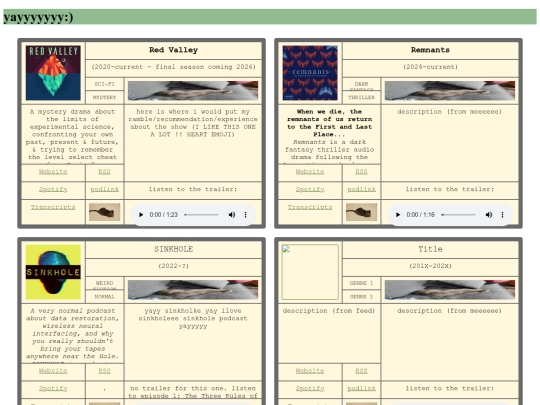Click the small cat image in Red Valley card
The width and height of the screenshot is (540, 405).
(104, 212)
